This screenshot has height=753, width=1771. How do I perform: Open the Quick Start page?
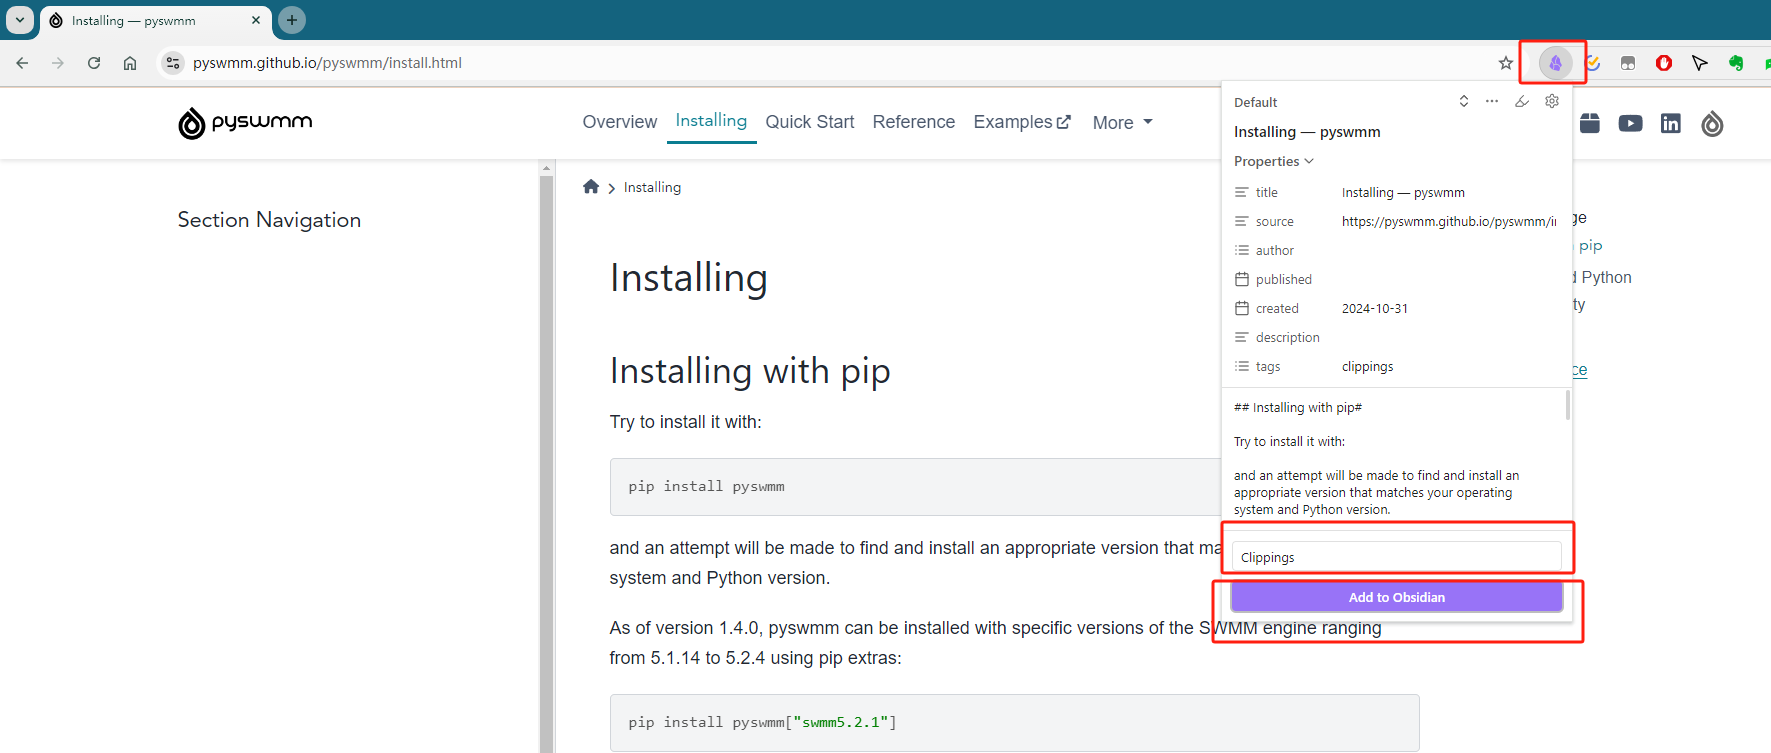click(810, 122)
